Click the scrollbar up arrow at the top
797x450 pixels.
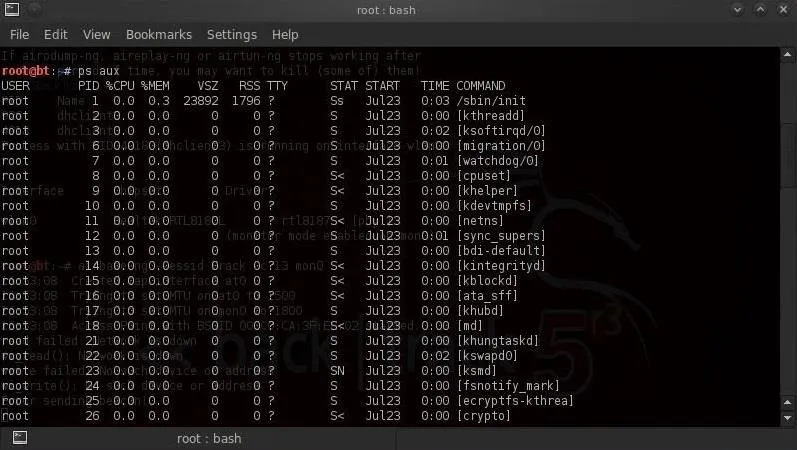(788, 54)
